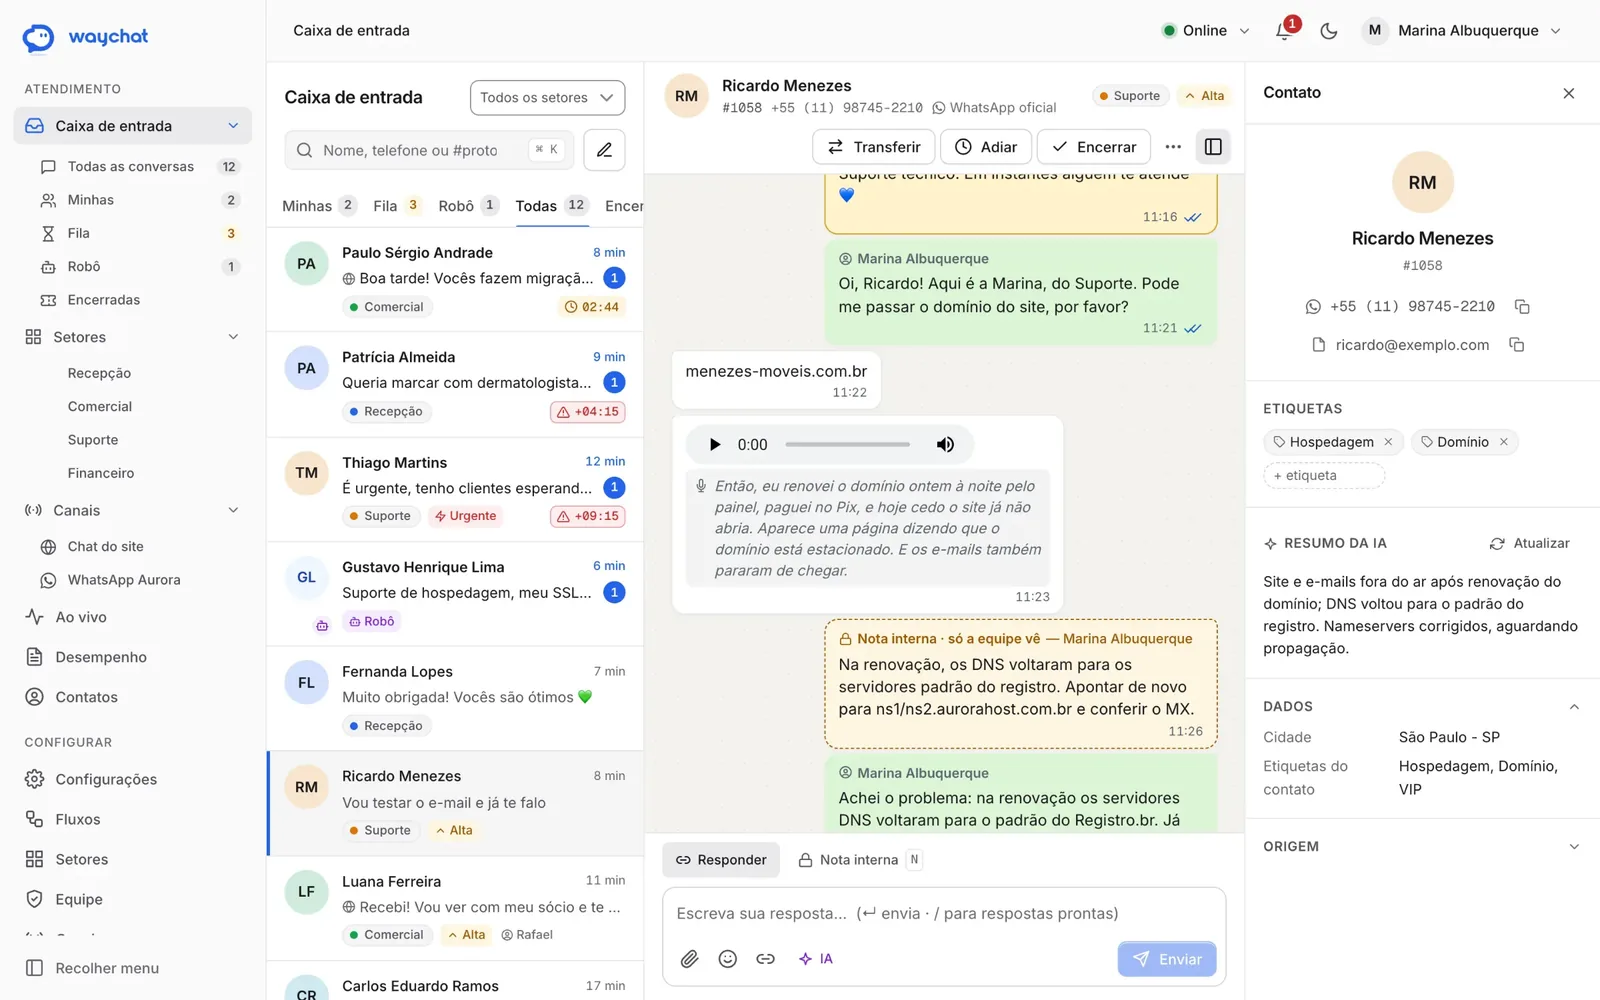The image size is (1600, 1000).
Task: Remove the Hospedagem tag
Action: (x=1388, y=442)
